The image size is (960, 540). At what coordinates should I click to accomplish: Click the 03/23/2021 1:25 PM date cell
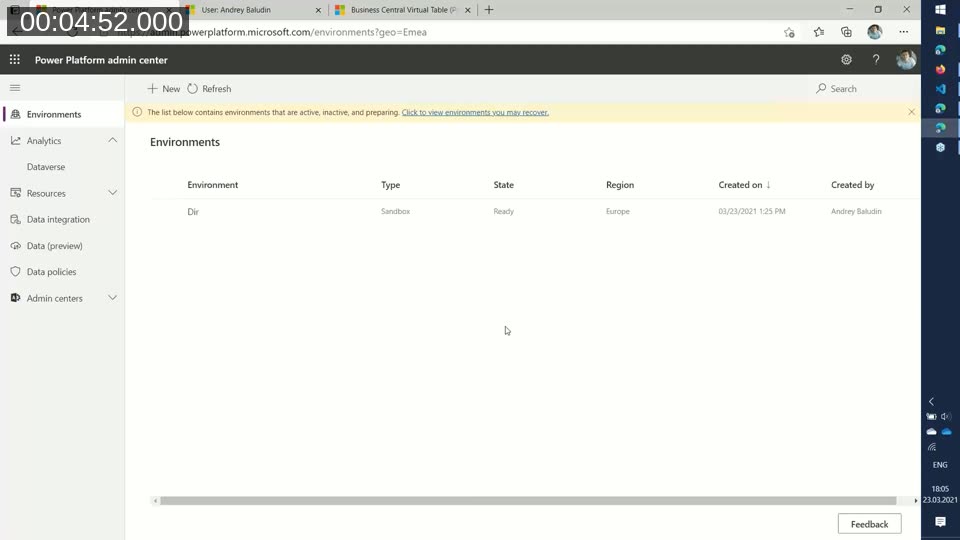tap(752, 211)
